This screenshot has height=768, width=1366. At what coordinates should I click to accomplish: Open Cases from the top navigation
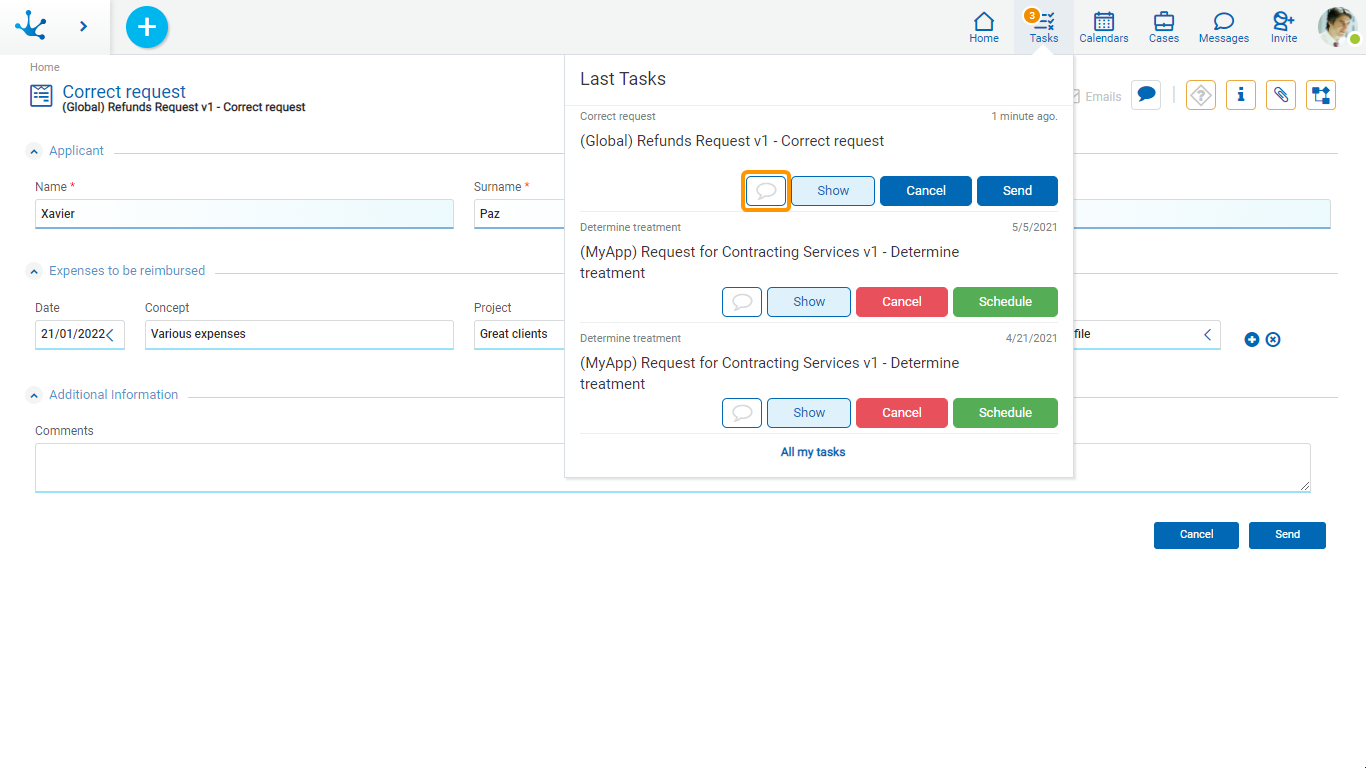coord(1163,27)
